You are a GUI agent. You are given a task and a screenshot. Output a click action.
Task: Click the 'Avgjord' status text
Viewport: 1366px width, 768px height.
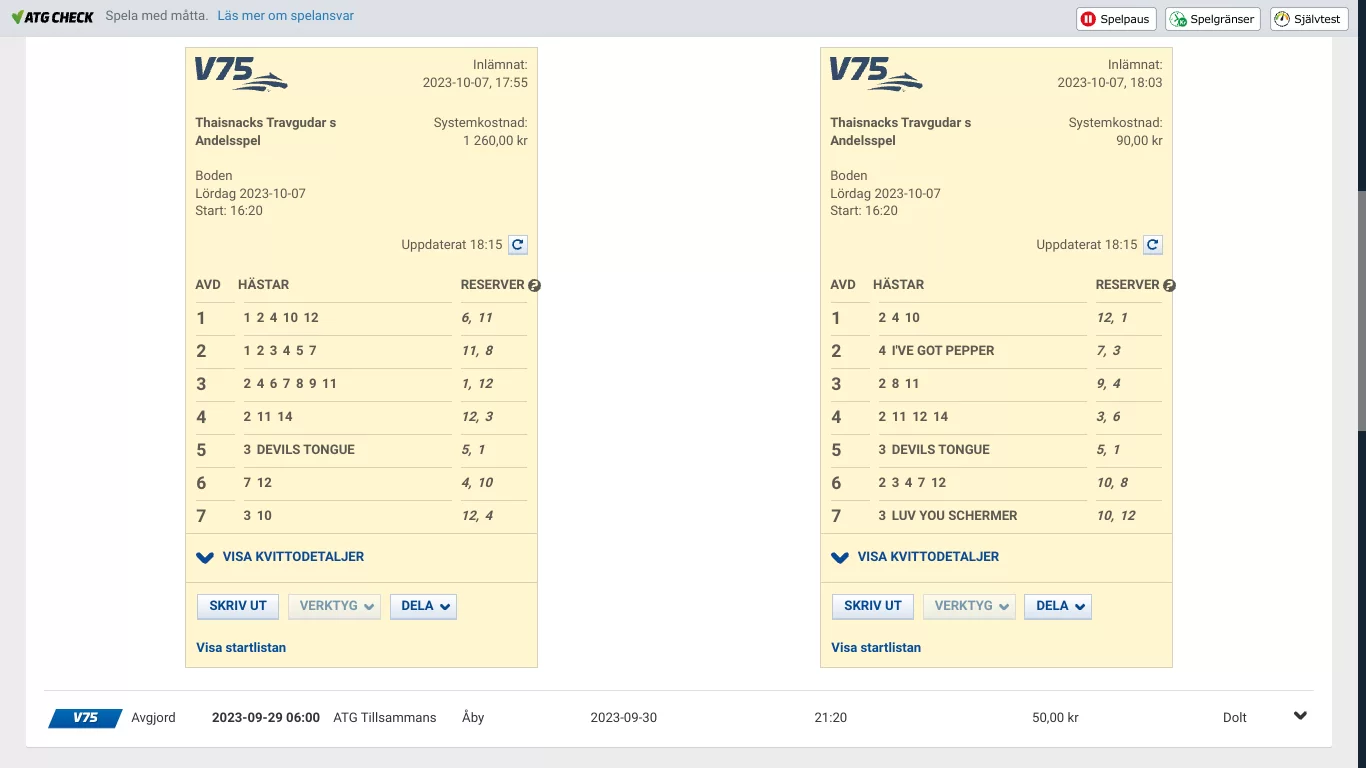(153, 718)
